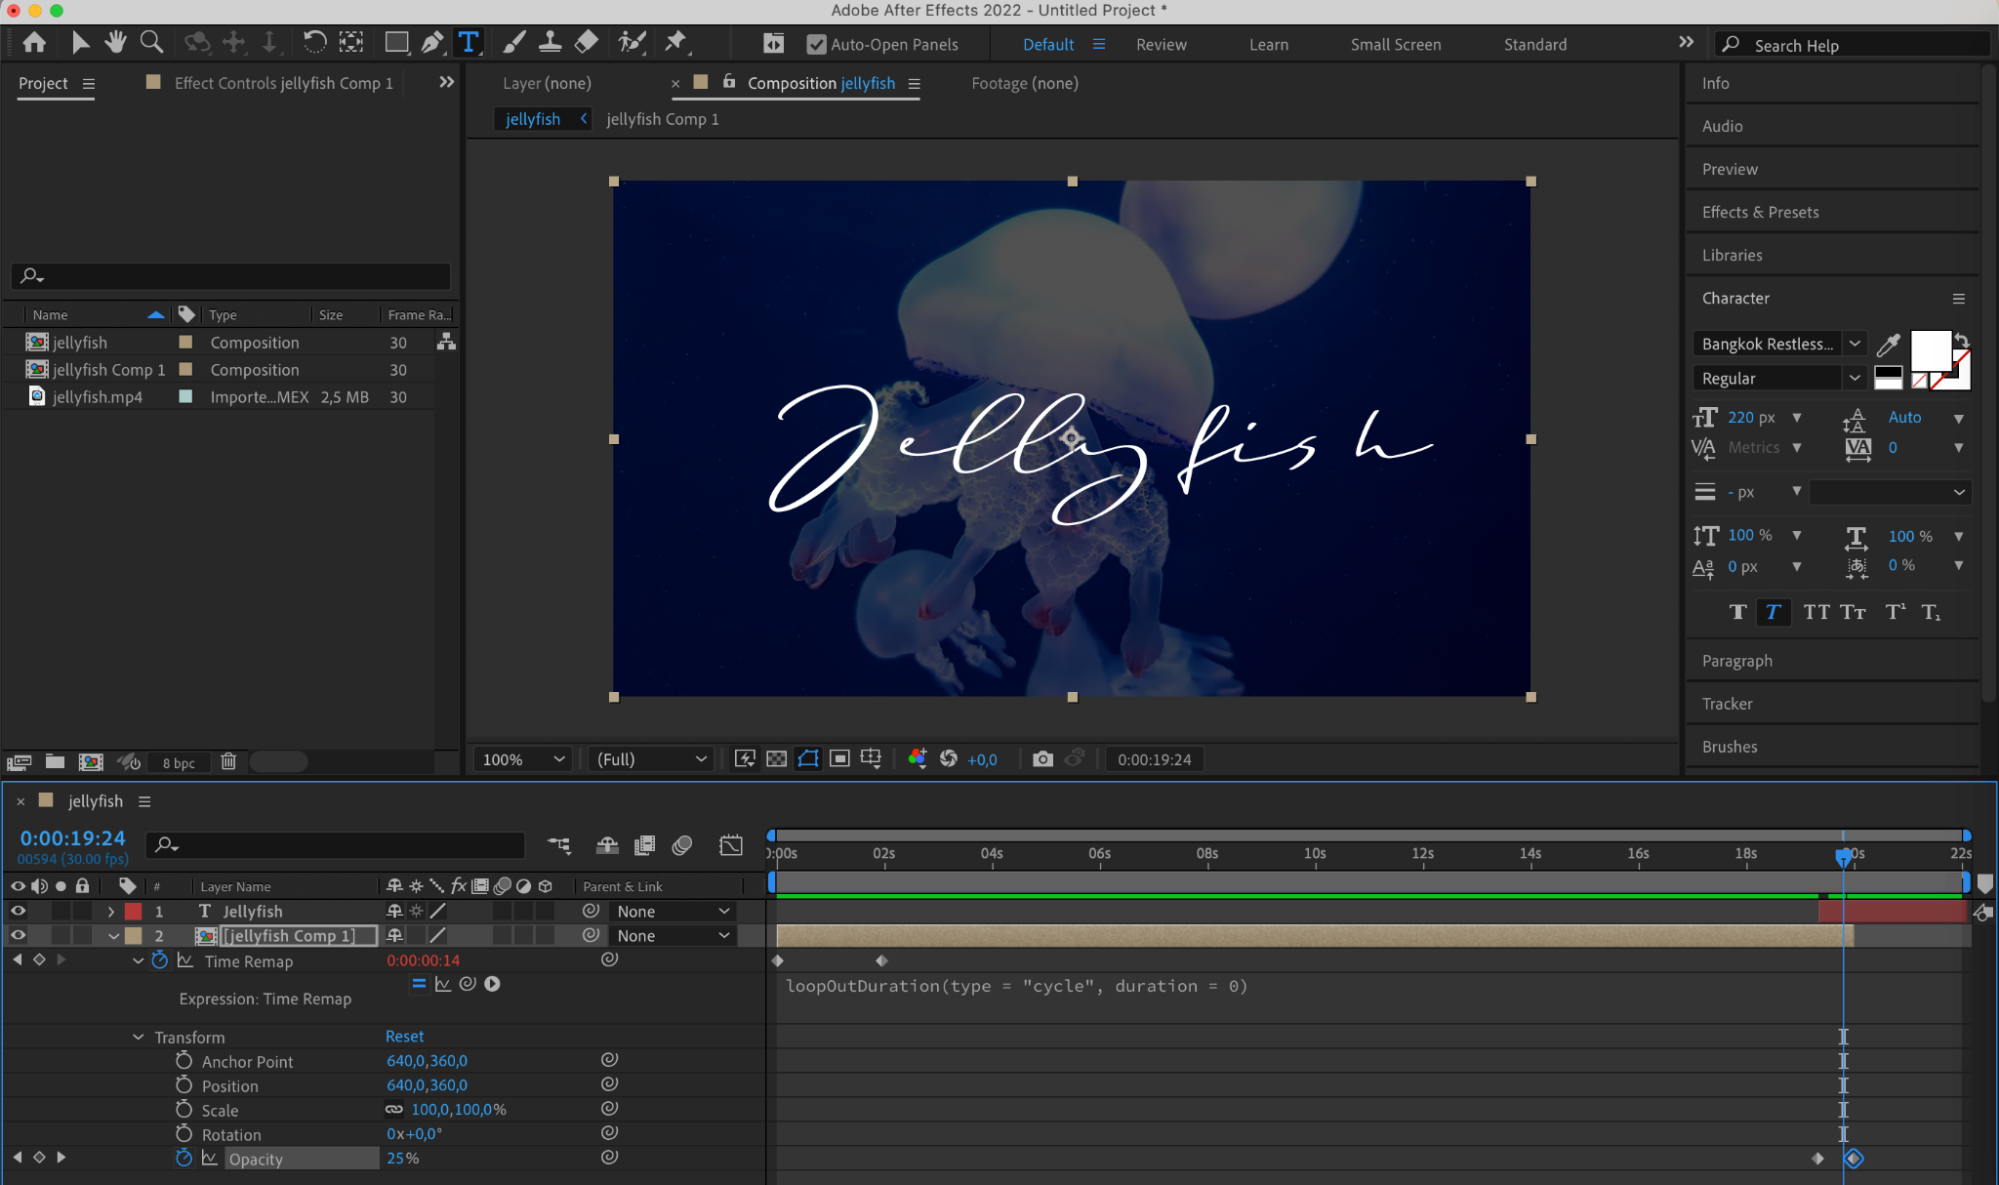Click the white fill color swatch
1999x1185 pixels.
click(1929, 350)
